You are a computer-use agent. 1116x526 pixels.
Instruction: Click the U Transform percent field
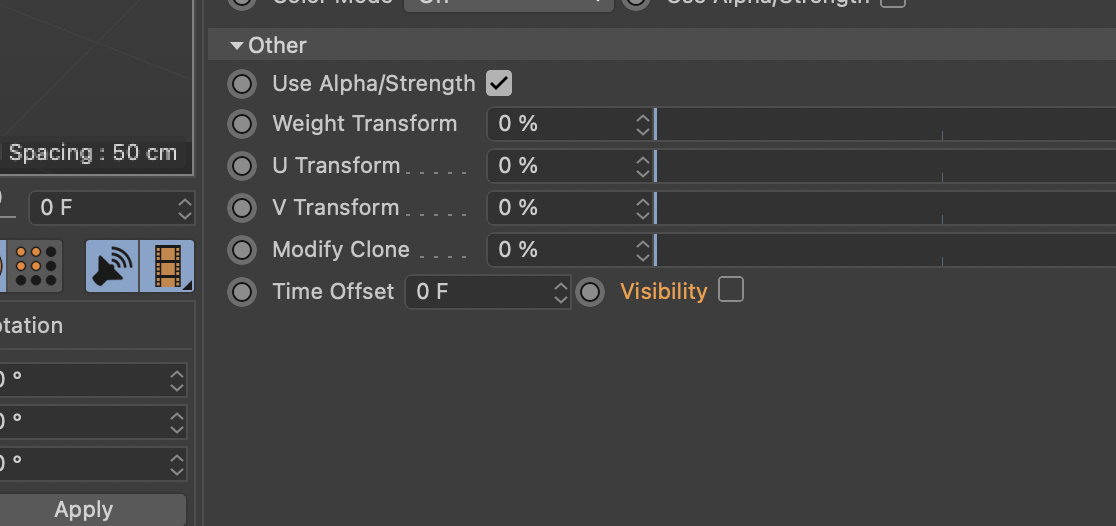coord(569,166)
